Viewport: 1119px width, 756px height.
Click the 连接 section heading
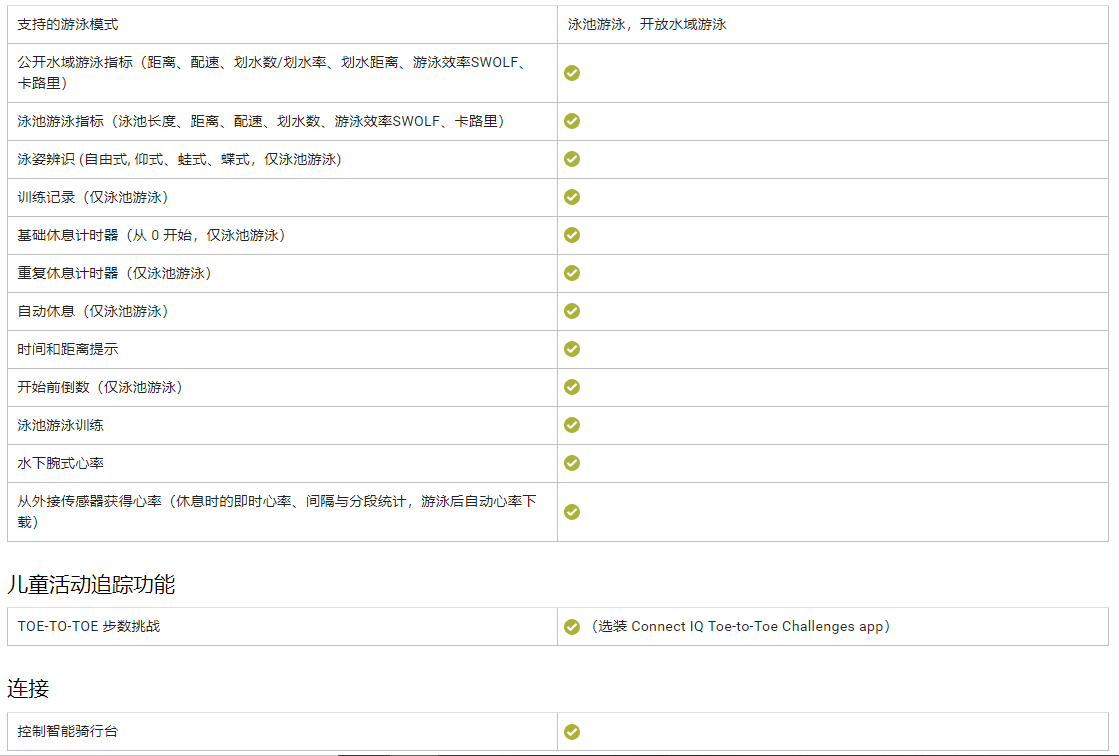coord(28,689)
